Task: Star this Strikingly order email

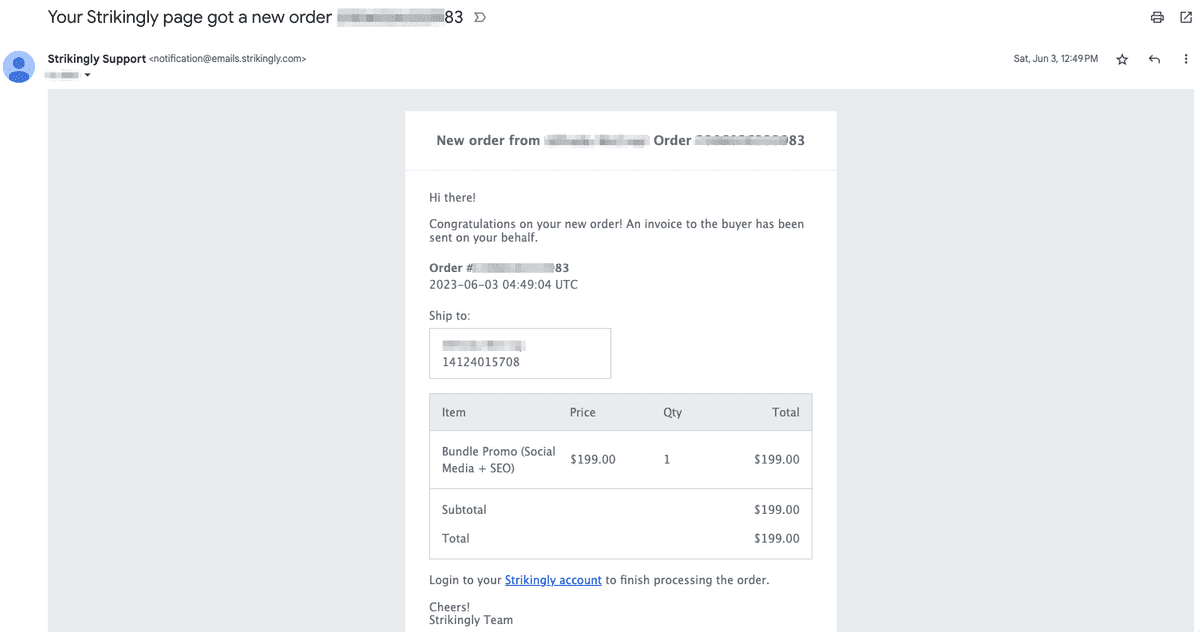Action: click(1122, 59)
